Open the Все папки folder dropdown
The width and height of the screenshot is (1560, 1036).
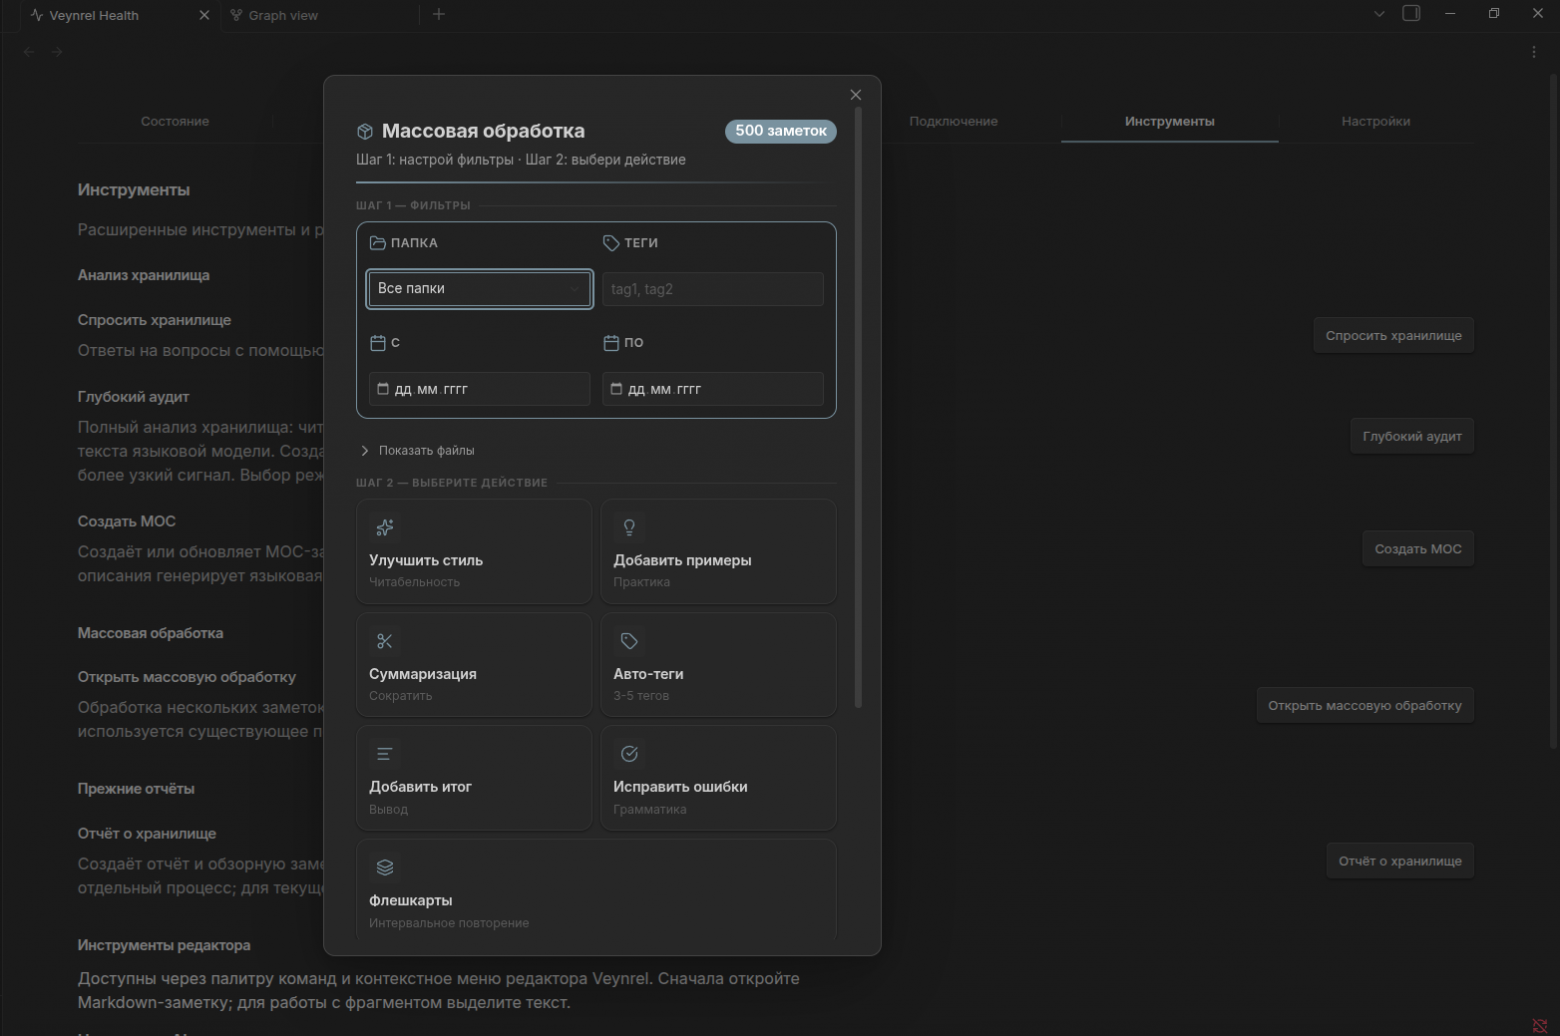pyautogui.click(x=480, y=289)
